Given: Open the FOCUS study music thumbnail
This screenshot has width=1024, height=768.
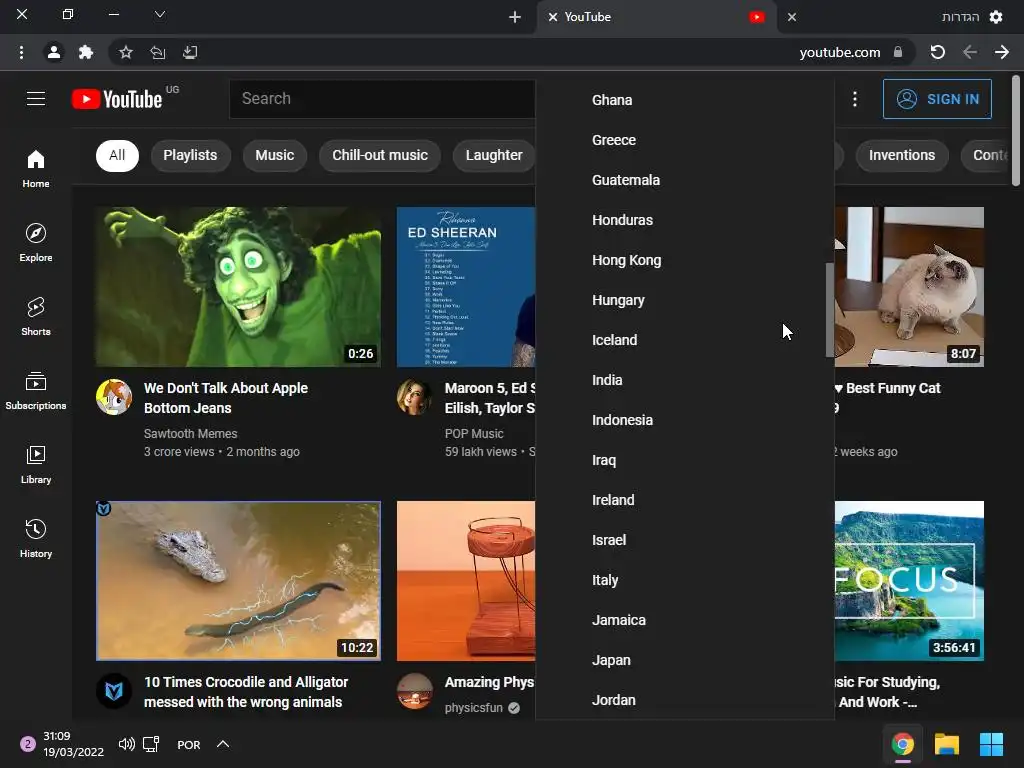Looking at the screenshot, I should (x=909, y=581).
